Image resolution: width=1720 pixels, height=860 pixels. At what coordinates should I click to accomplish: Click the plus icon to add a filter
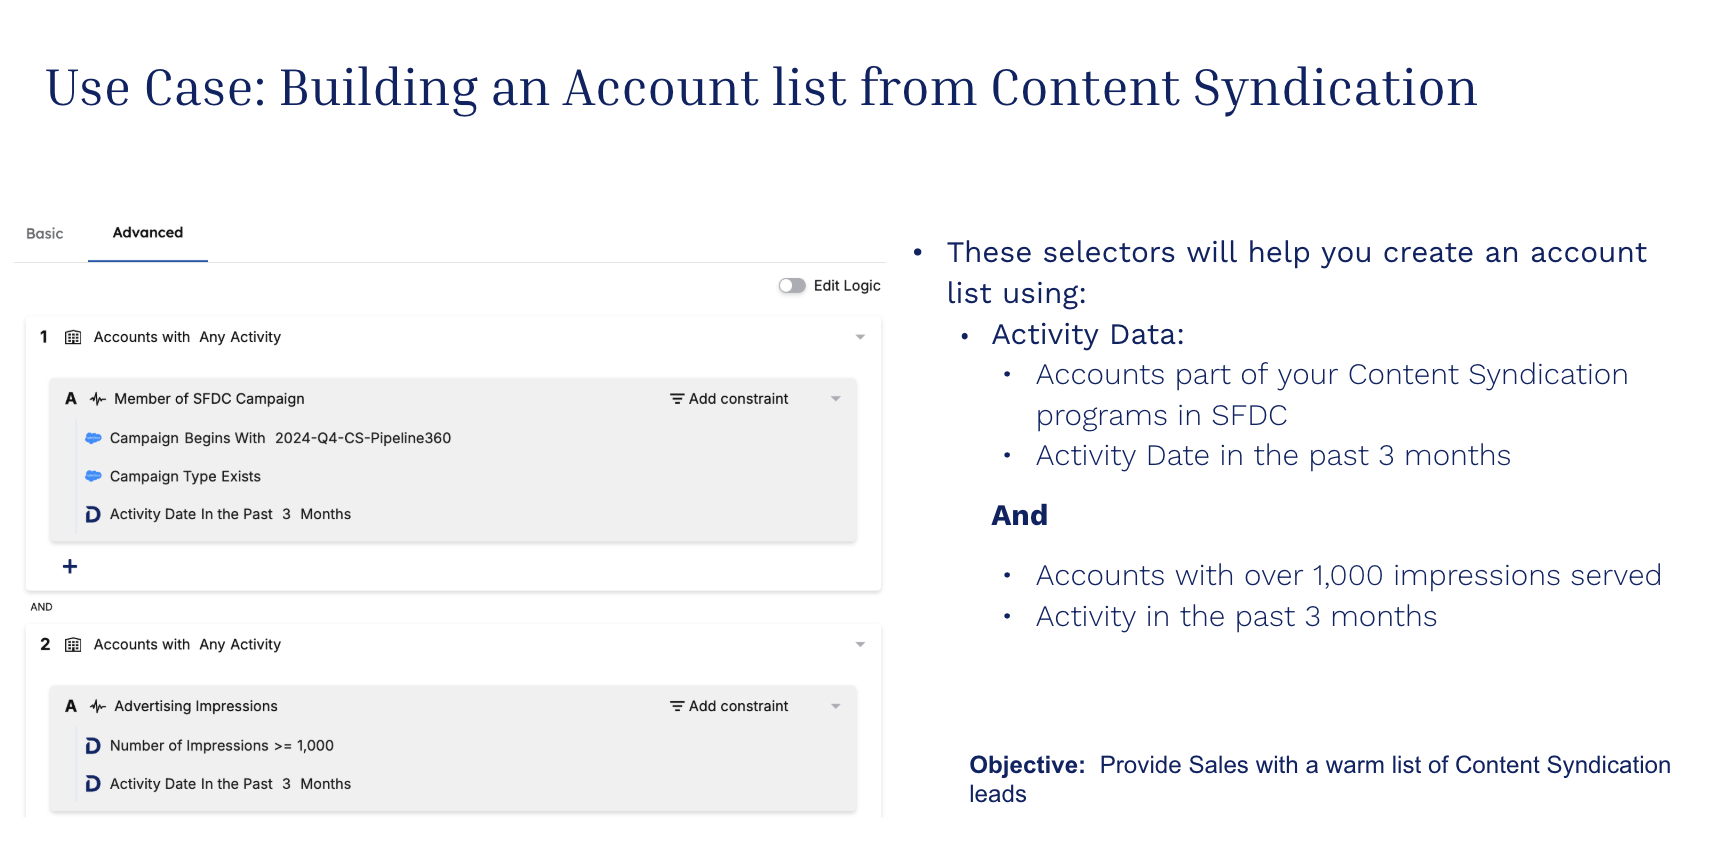70,567
